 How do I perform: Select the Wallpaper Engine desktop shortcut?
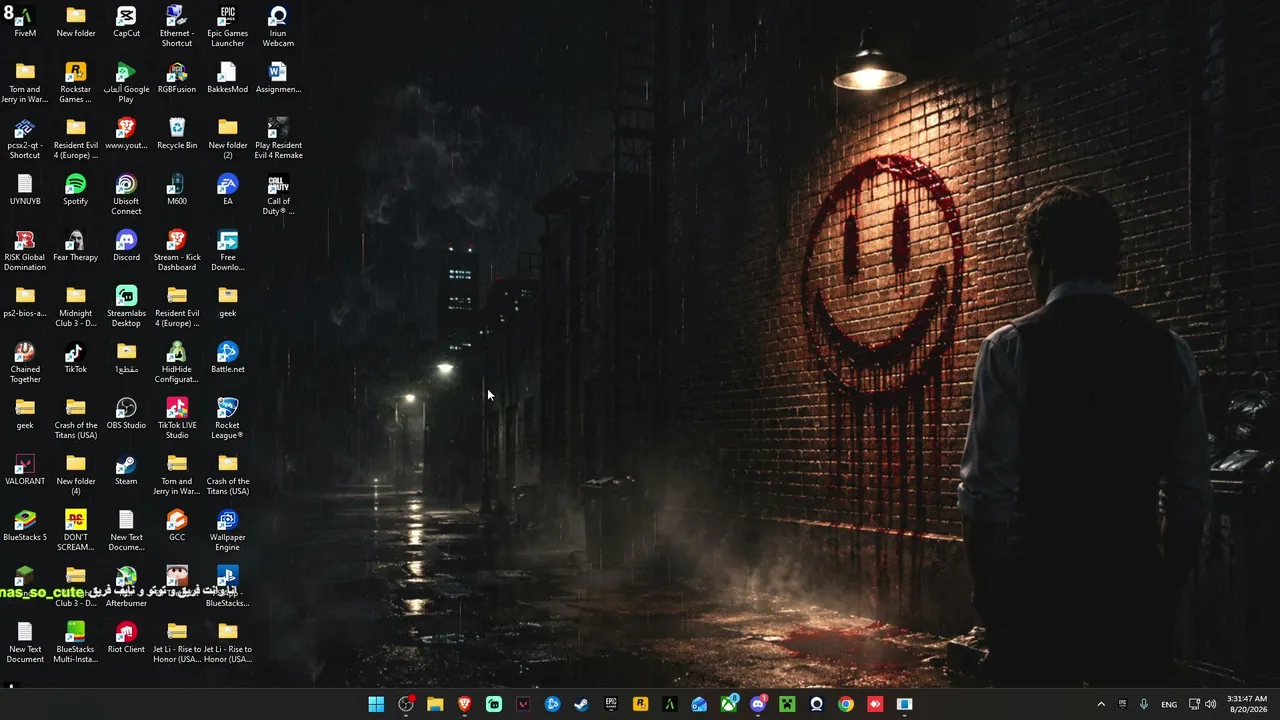(228, 530)
